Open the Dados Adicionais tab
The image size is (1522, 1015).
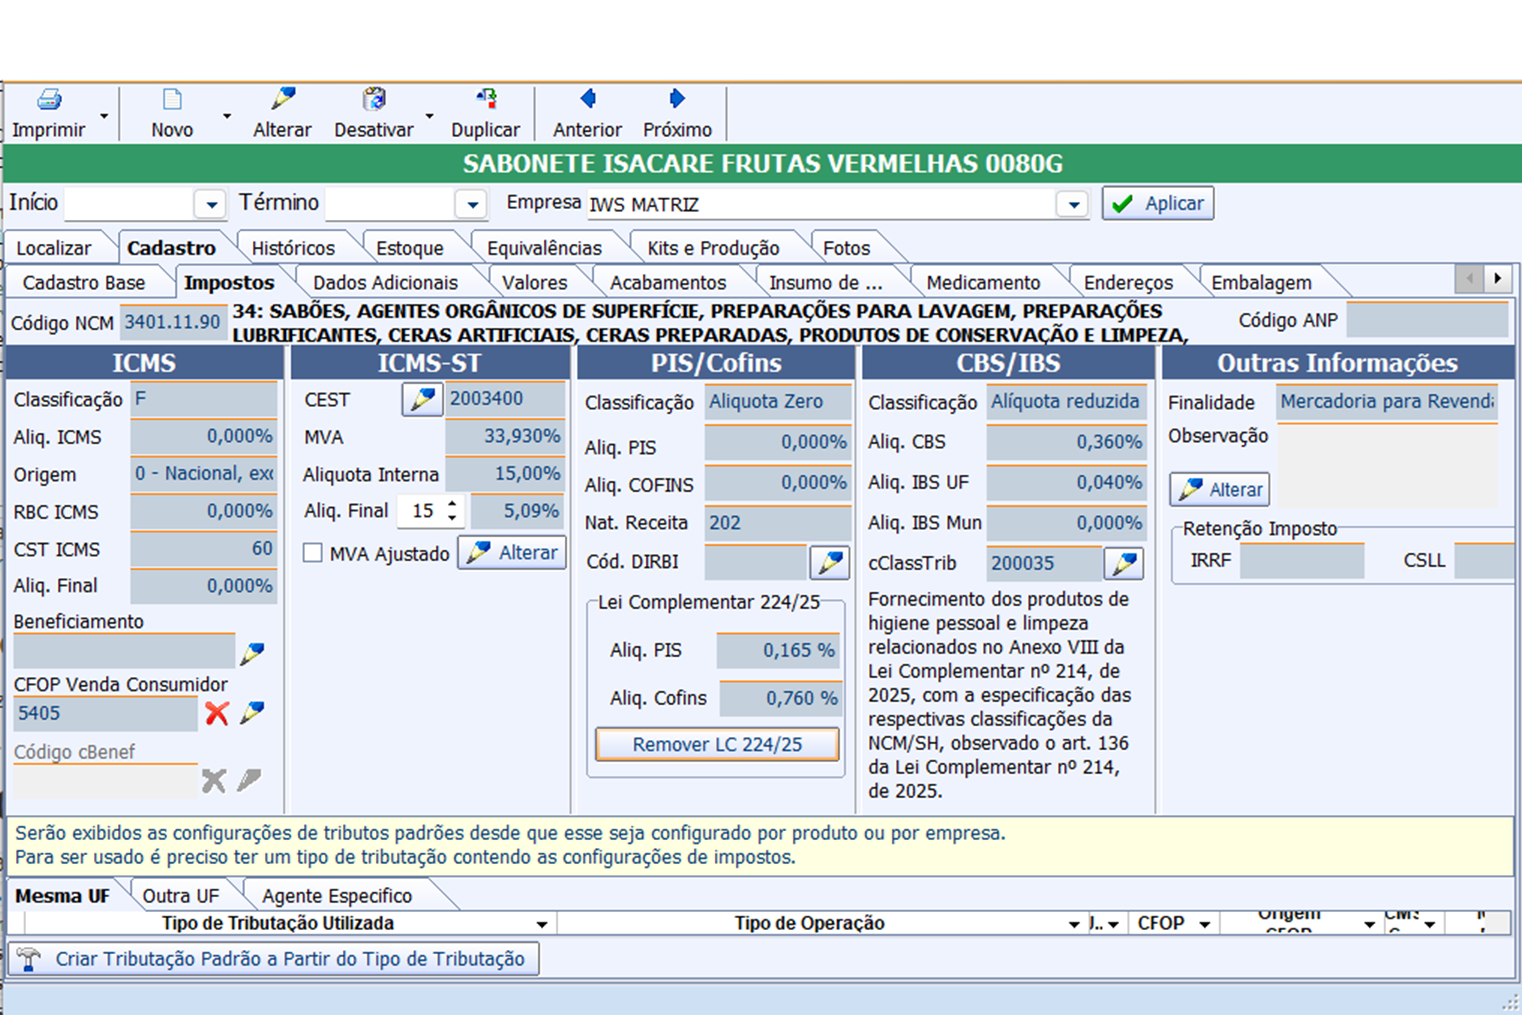[385, 283]
